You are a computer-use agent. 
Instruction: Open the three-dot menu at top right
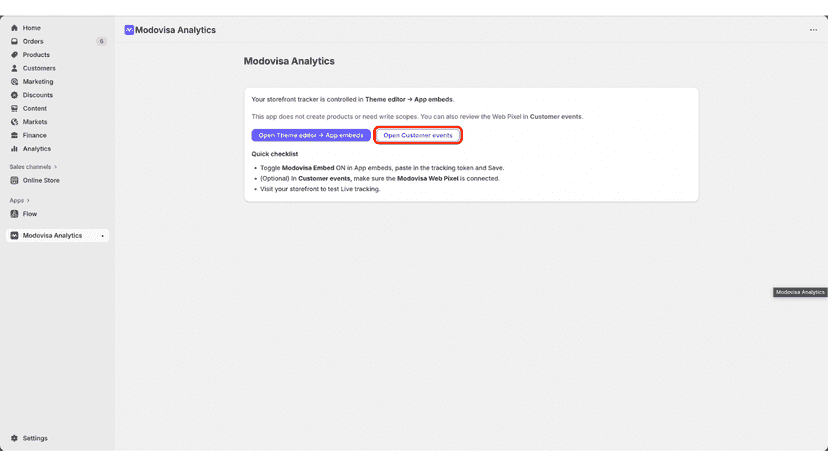[813, 30]
